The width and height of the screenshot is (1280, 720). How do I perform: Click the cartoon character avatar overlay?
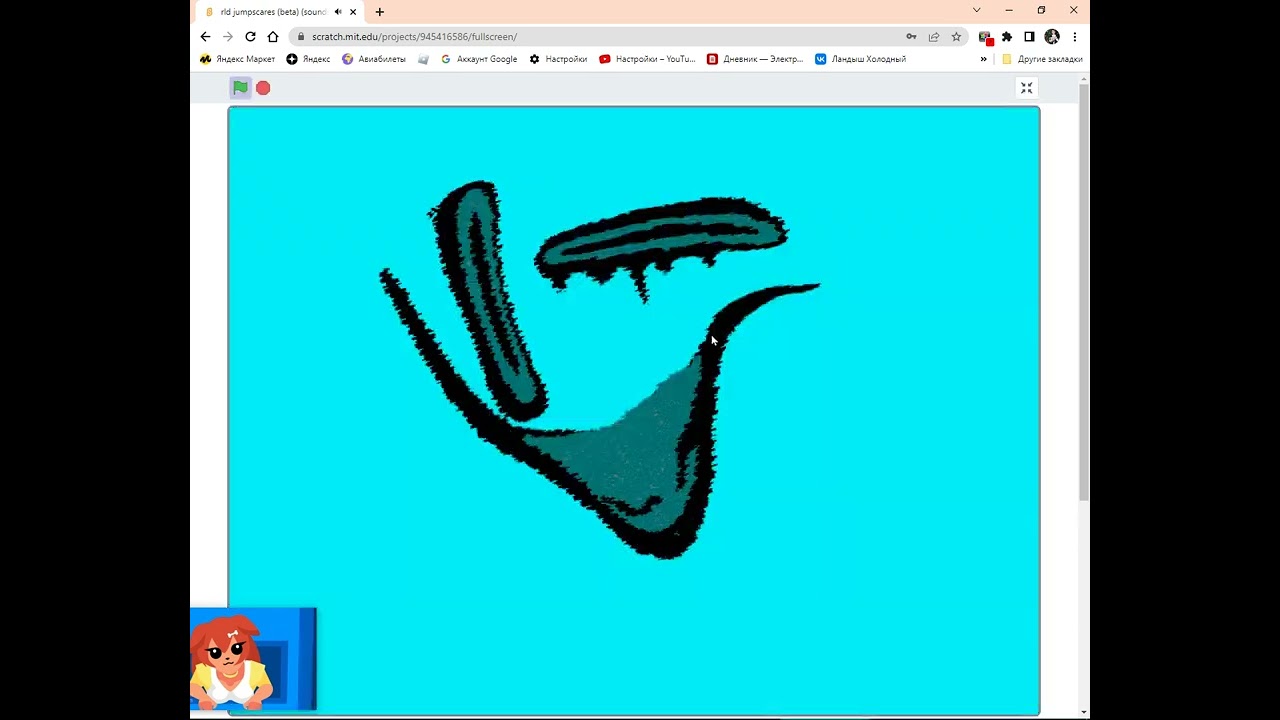(253, 658)
